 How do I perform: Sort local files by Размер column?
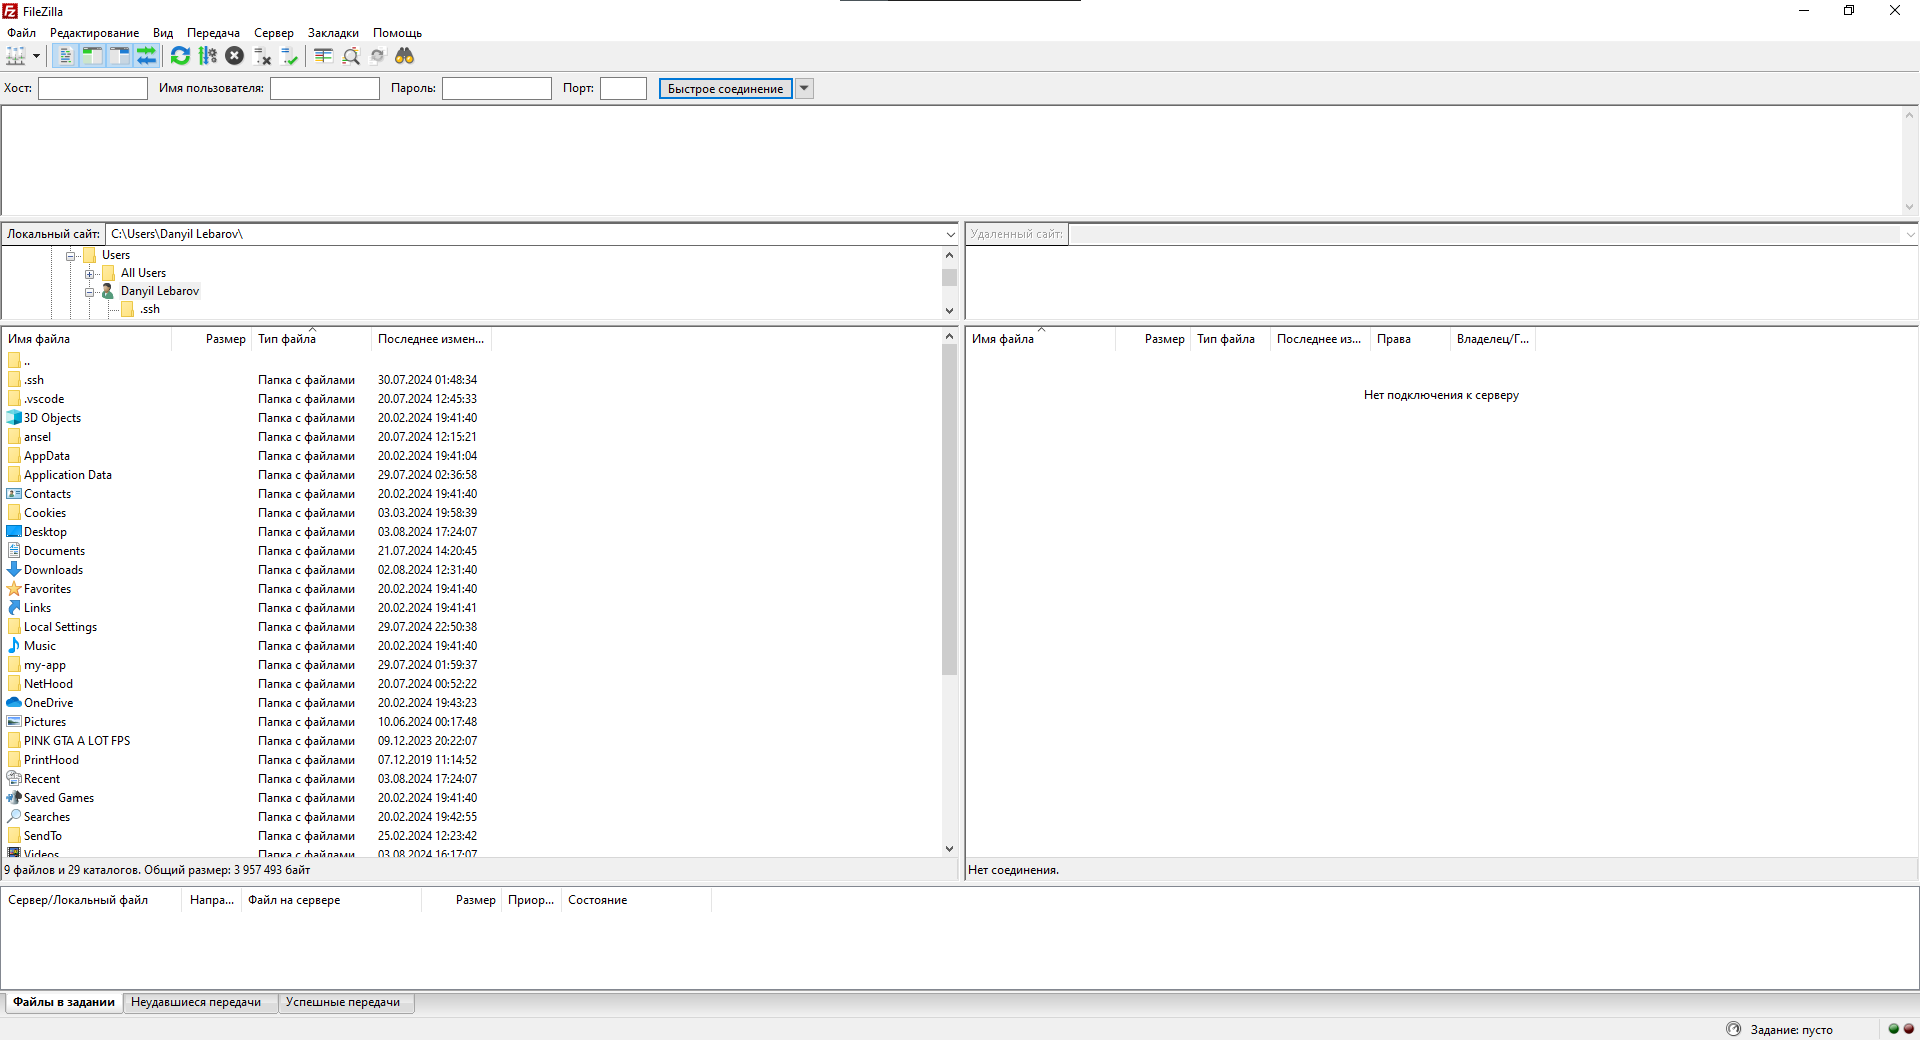point(211,339)
